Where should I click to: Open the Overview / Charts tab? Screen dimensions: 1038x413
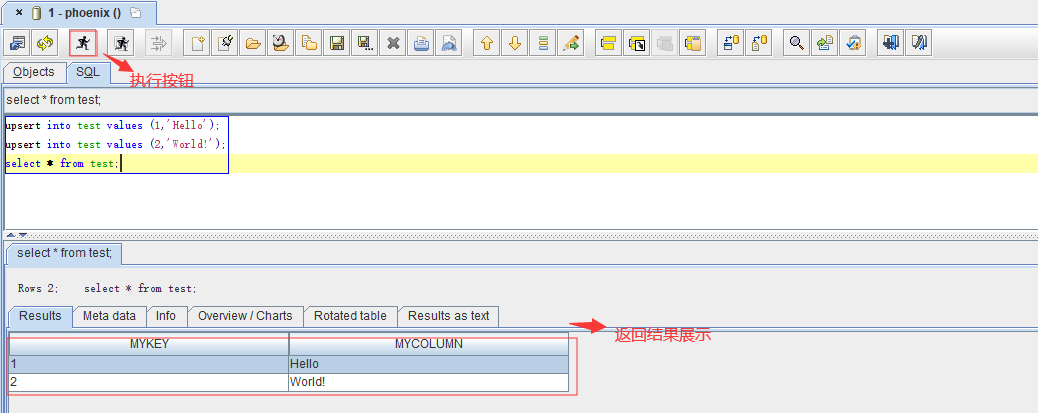coord(245,316)
